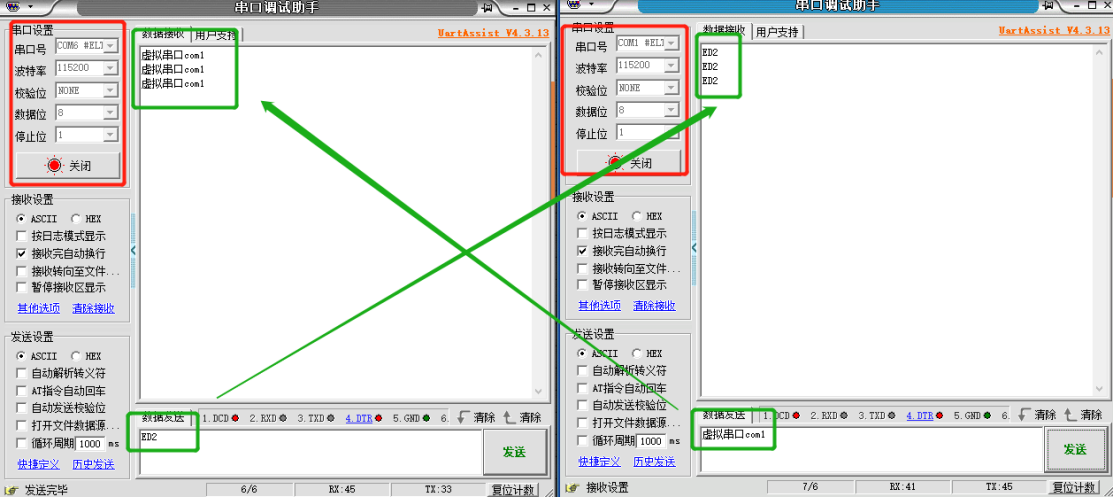This screenshot has width=1114, height=497.
Task: Open the 波特率 115200 dropdown in left window
Action: (x=110, y=68)
